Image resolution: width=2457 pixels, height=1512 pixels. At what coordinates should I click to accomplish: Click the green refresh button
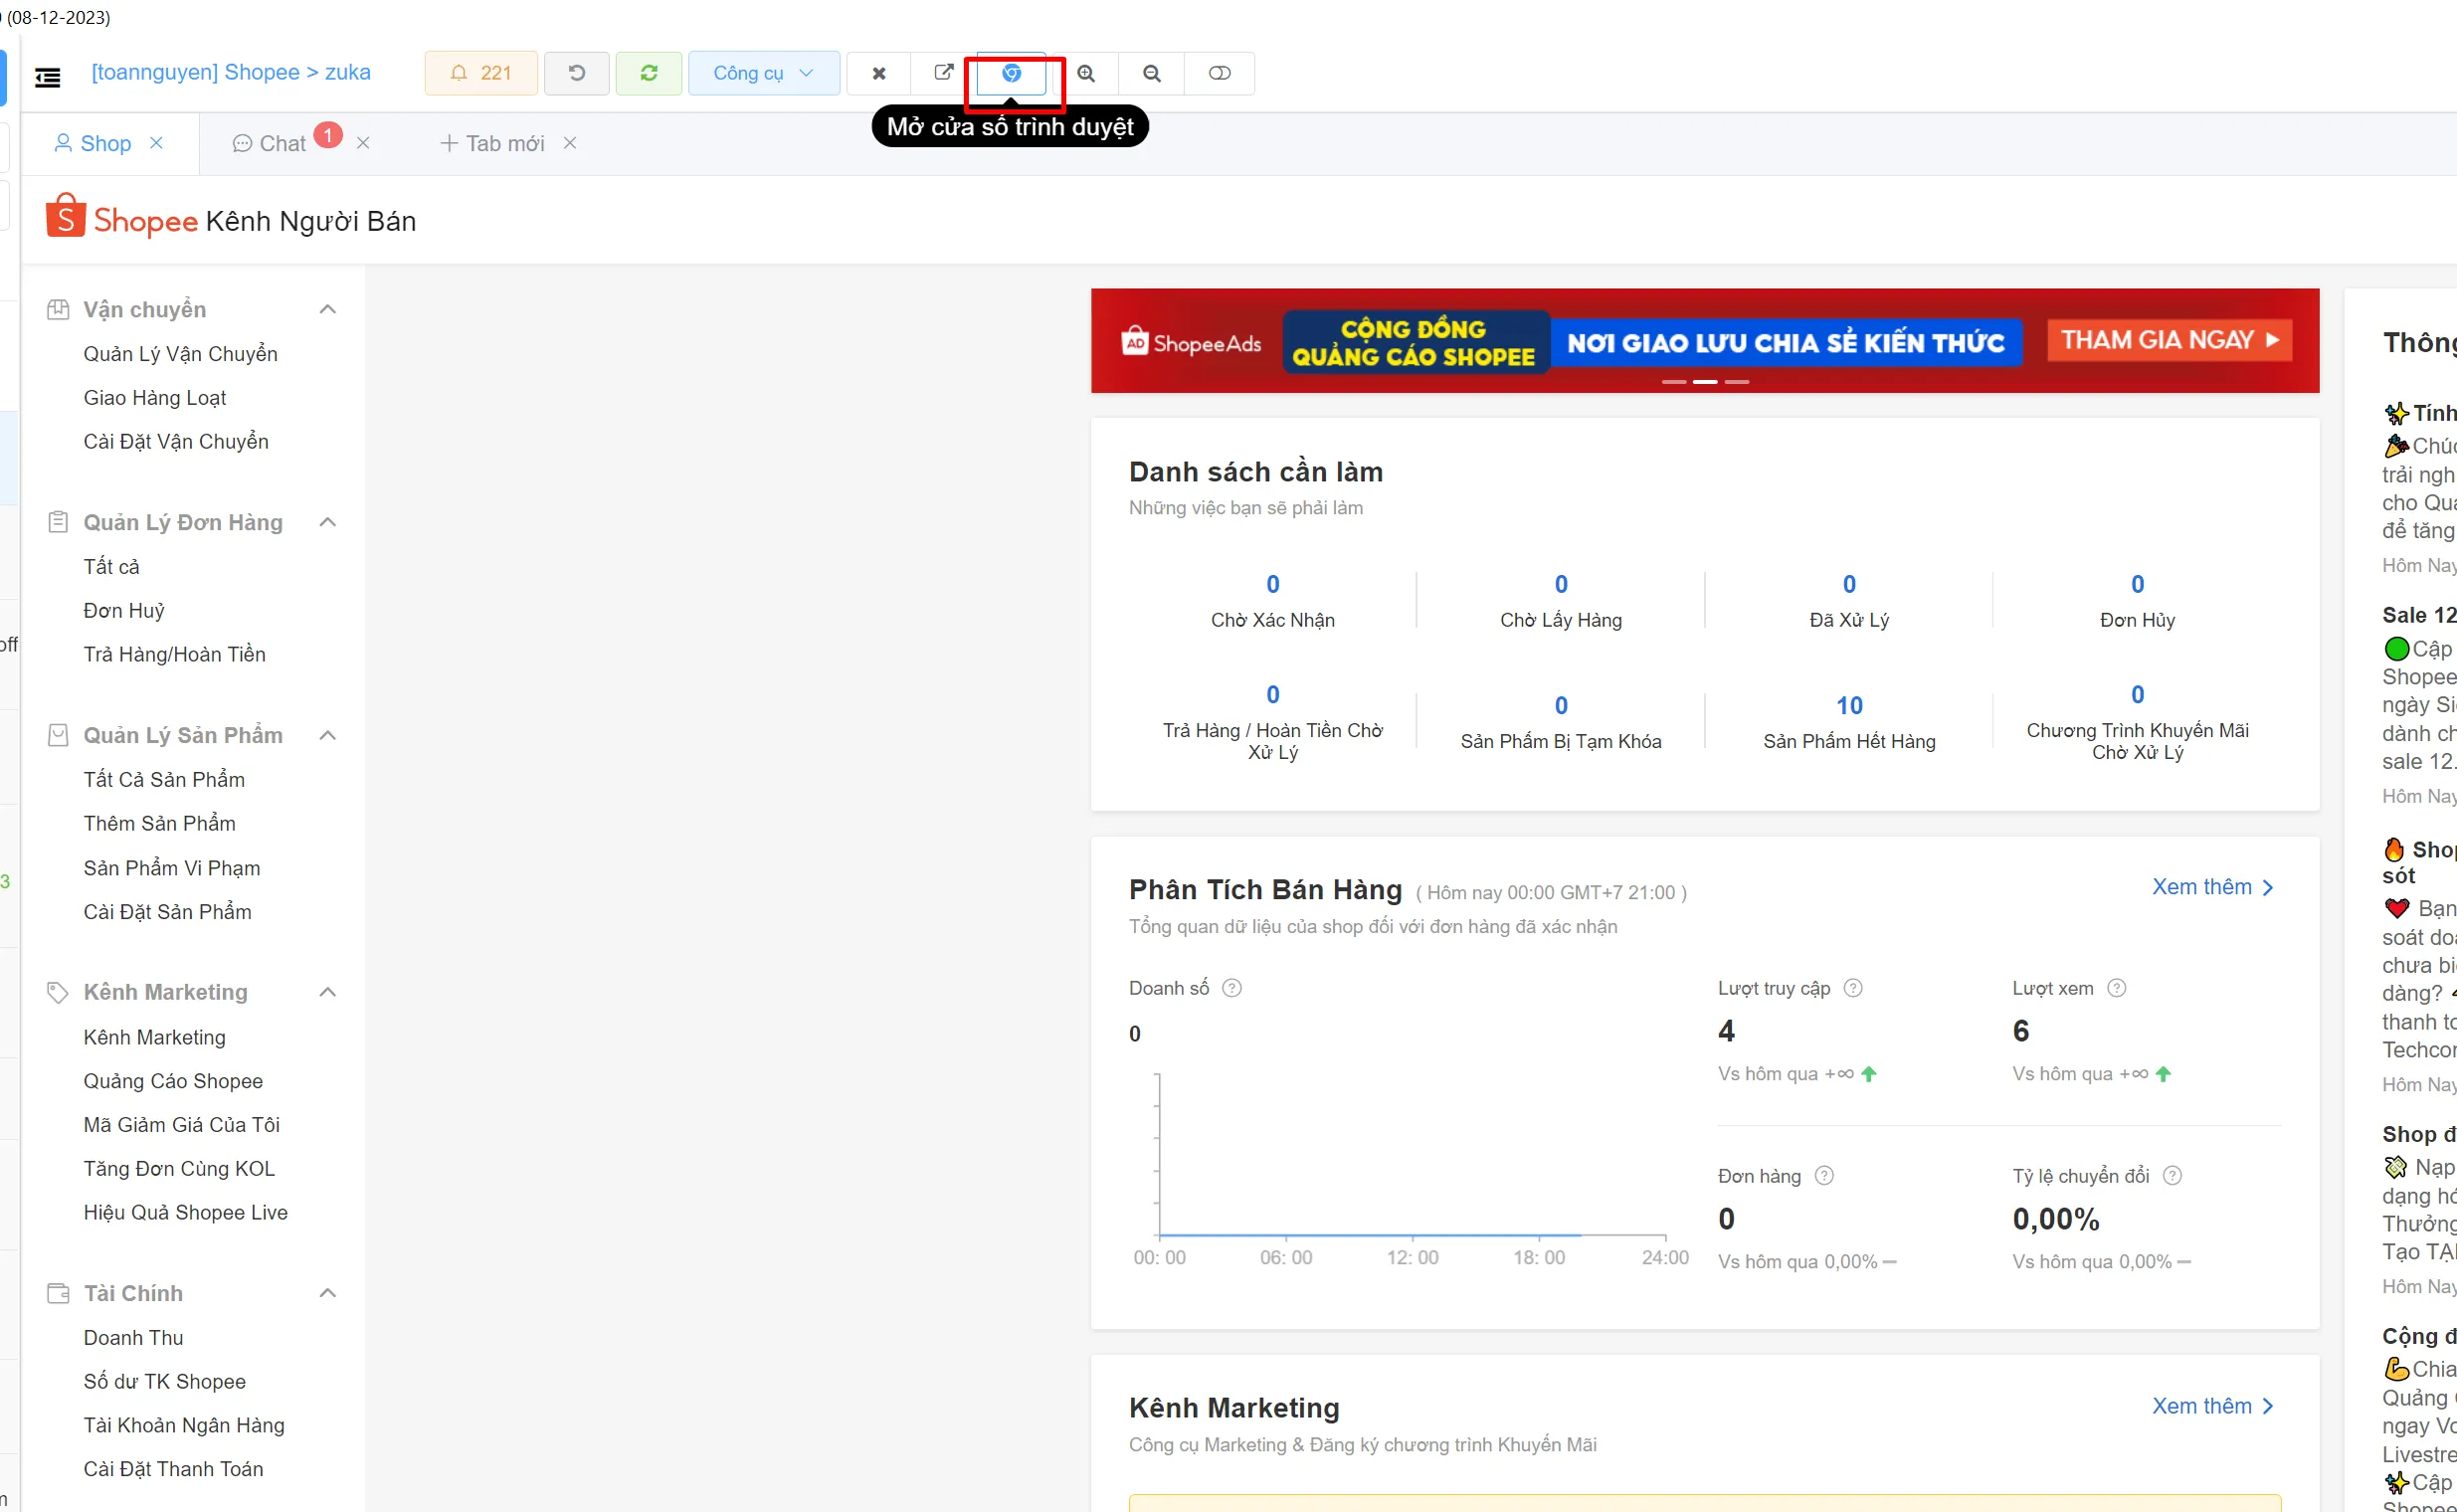pyautogui.click(x=649, y=73)
